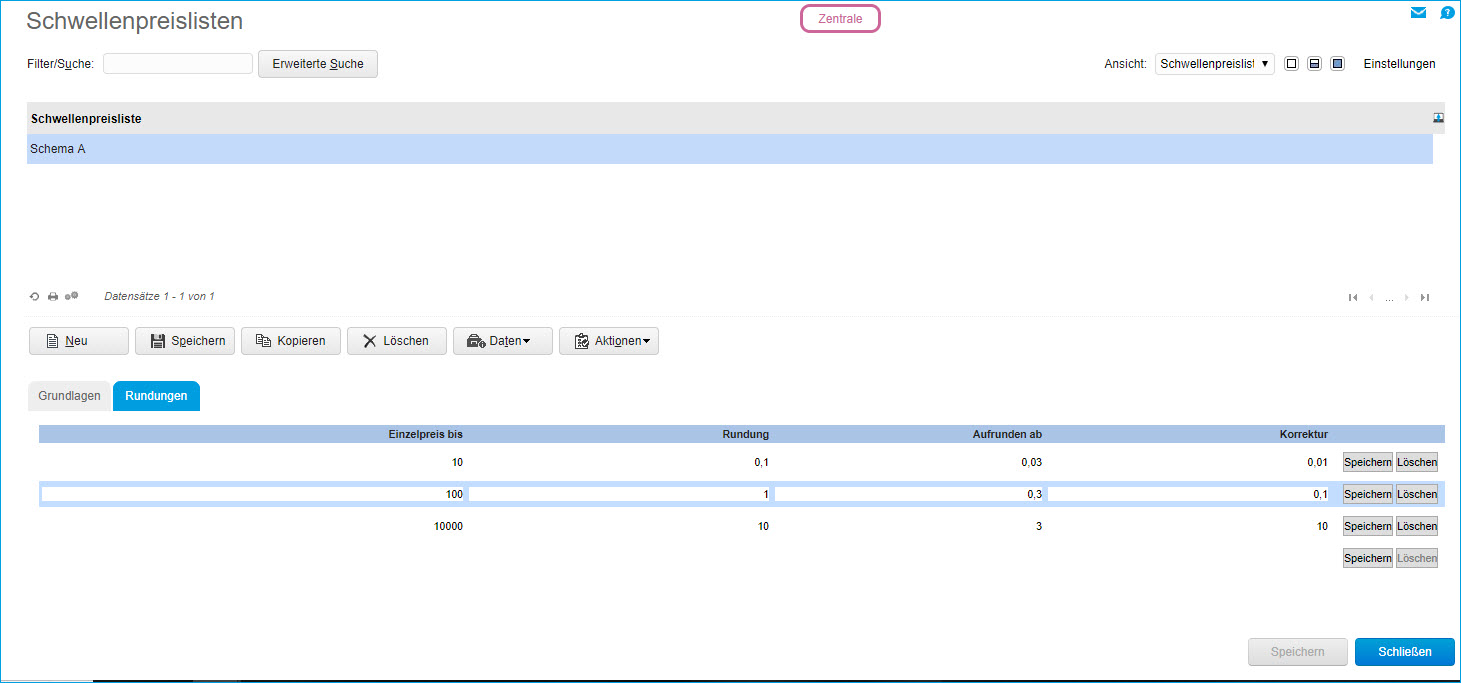Click the refresh icon below the list

(x=35, y=297)
